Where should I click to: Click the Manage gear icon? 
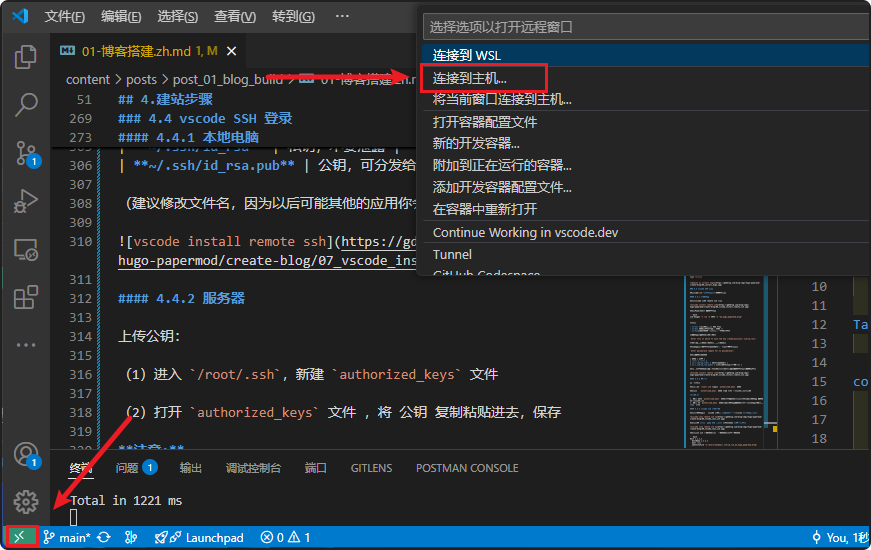pyautogui.click(x=25, y=501)
